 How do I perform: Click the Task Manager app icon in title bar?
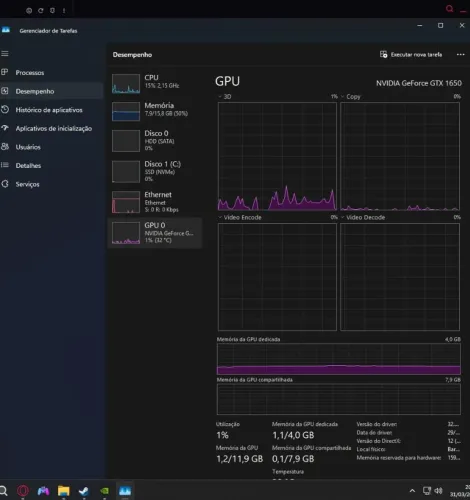click(x=6, y=30)
